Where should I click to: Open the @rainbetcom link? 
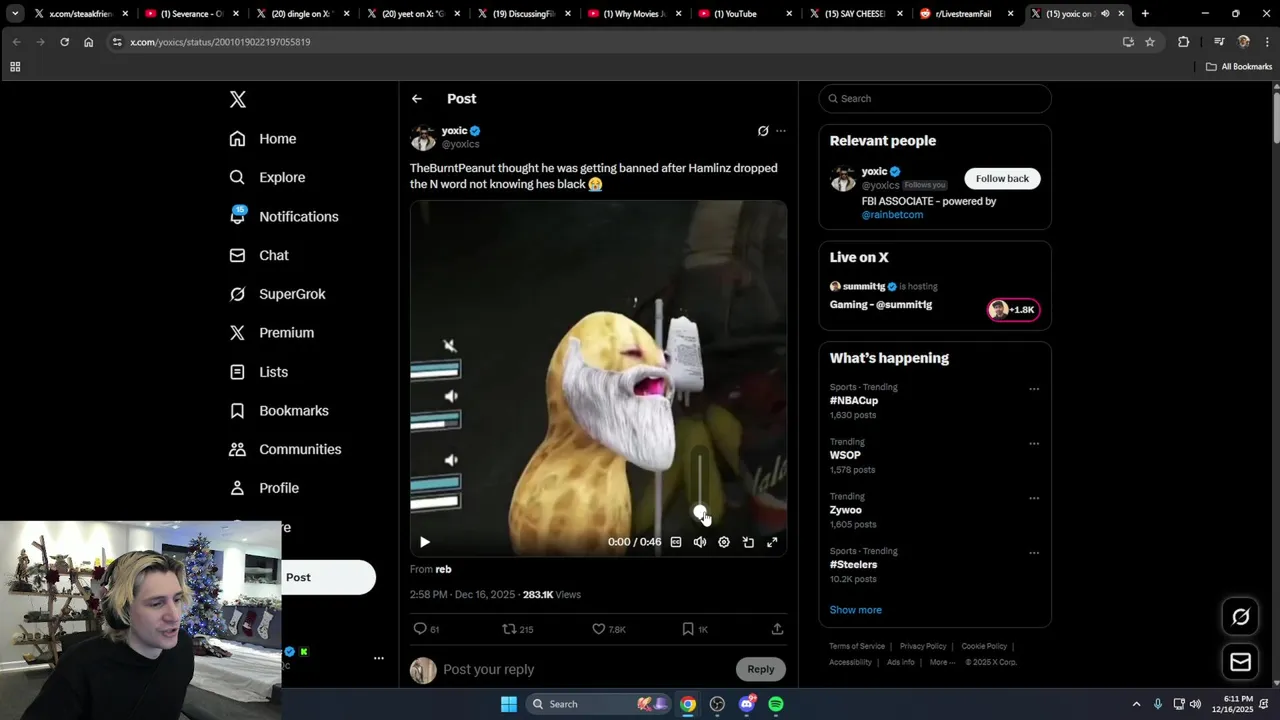pos(892,215)
